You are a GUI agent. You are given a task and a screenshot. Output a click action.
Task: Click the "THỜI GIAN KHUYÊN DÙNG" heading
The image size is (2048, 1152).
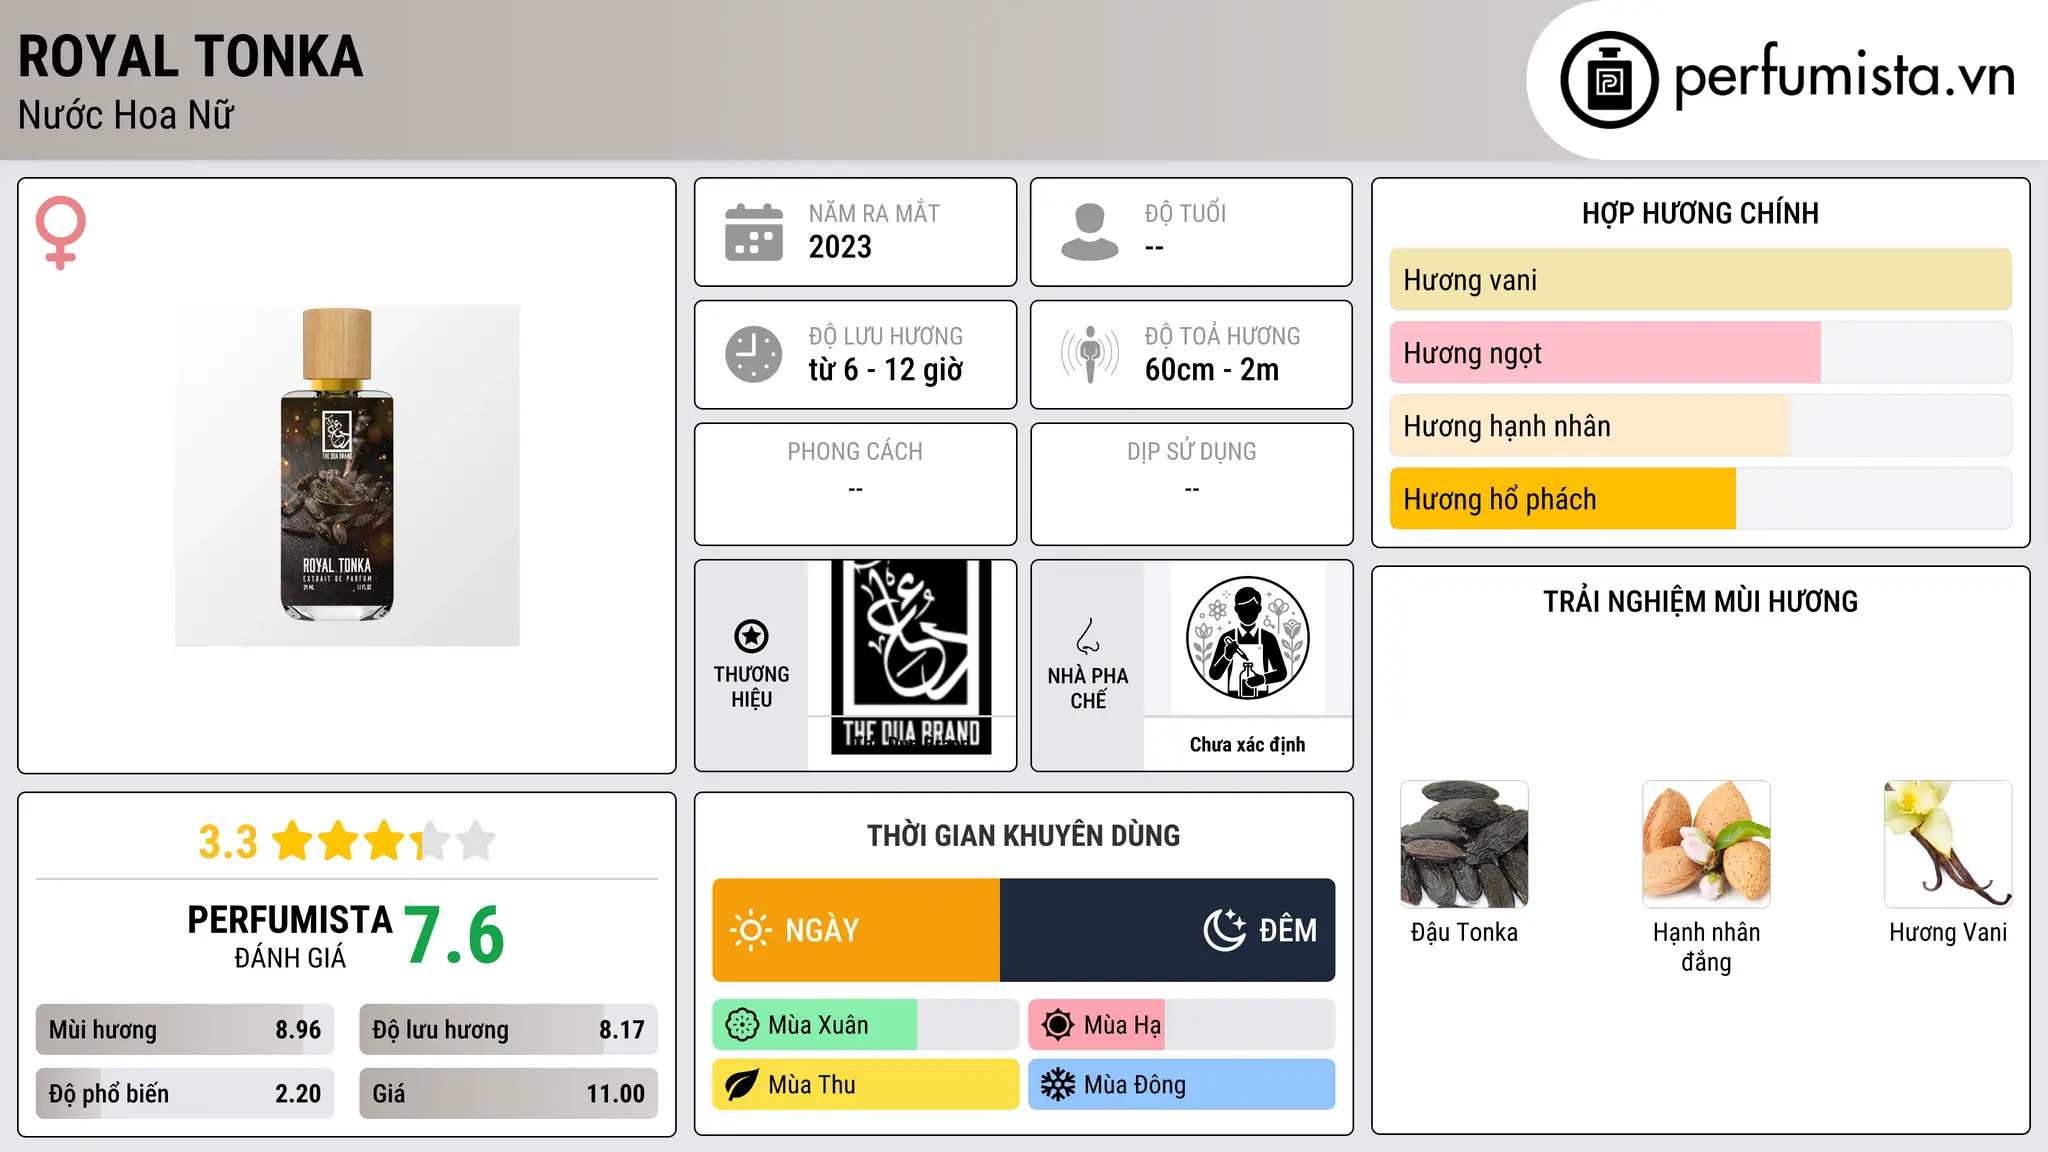point(1024,835)
